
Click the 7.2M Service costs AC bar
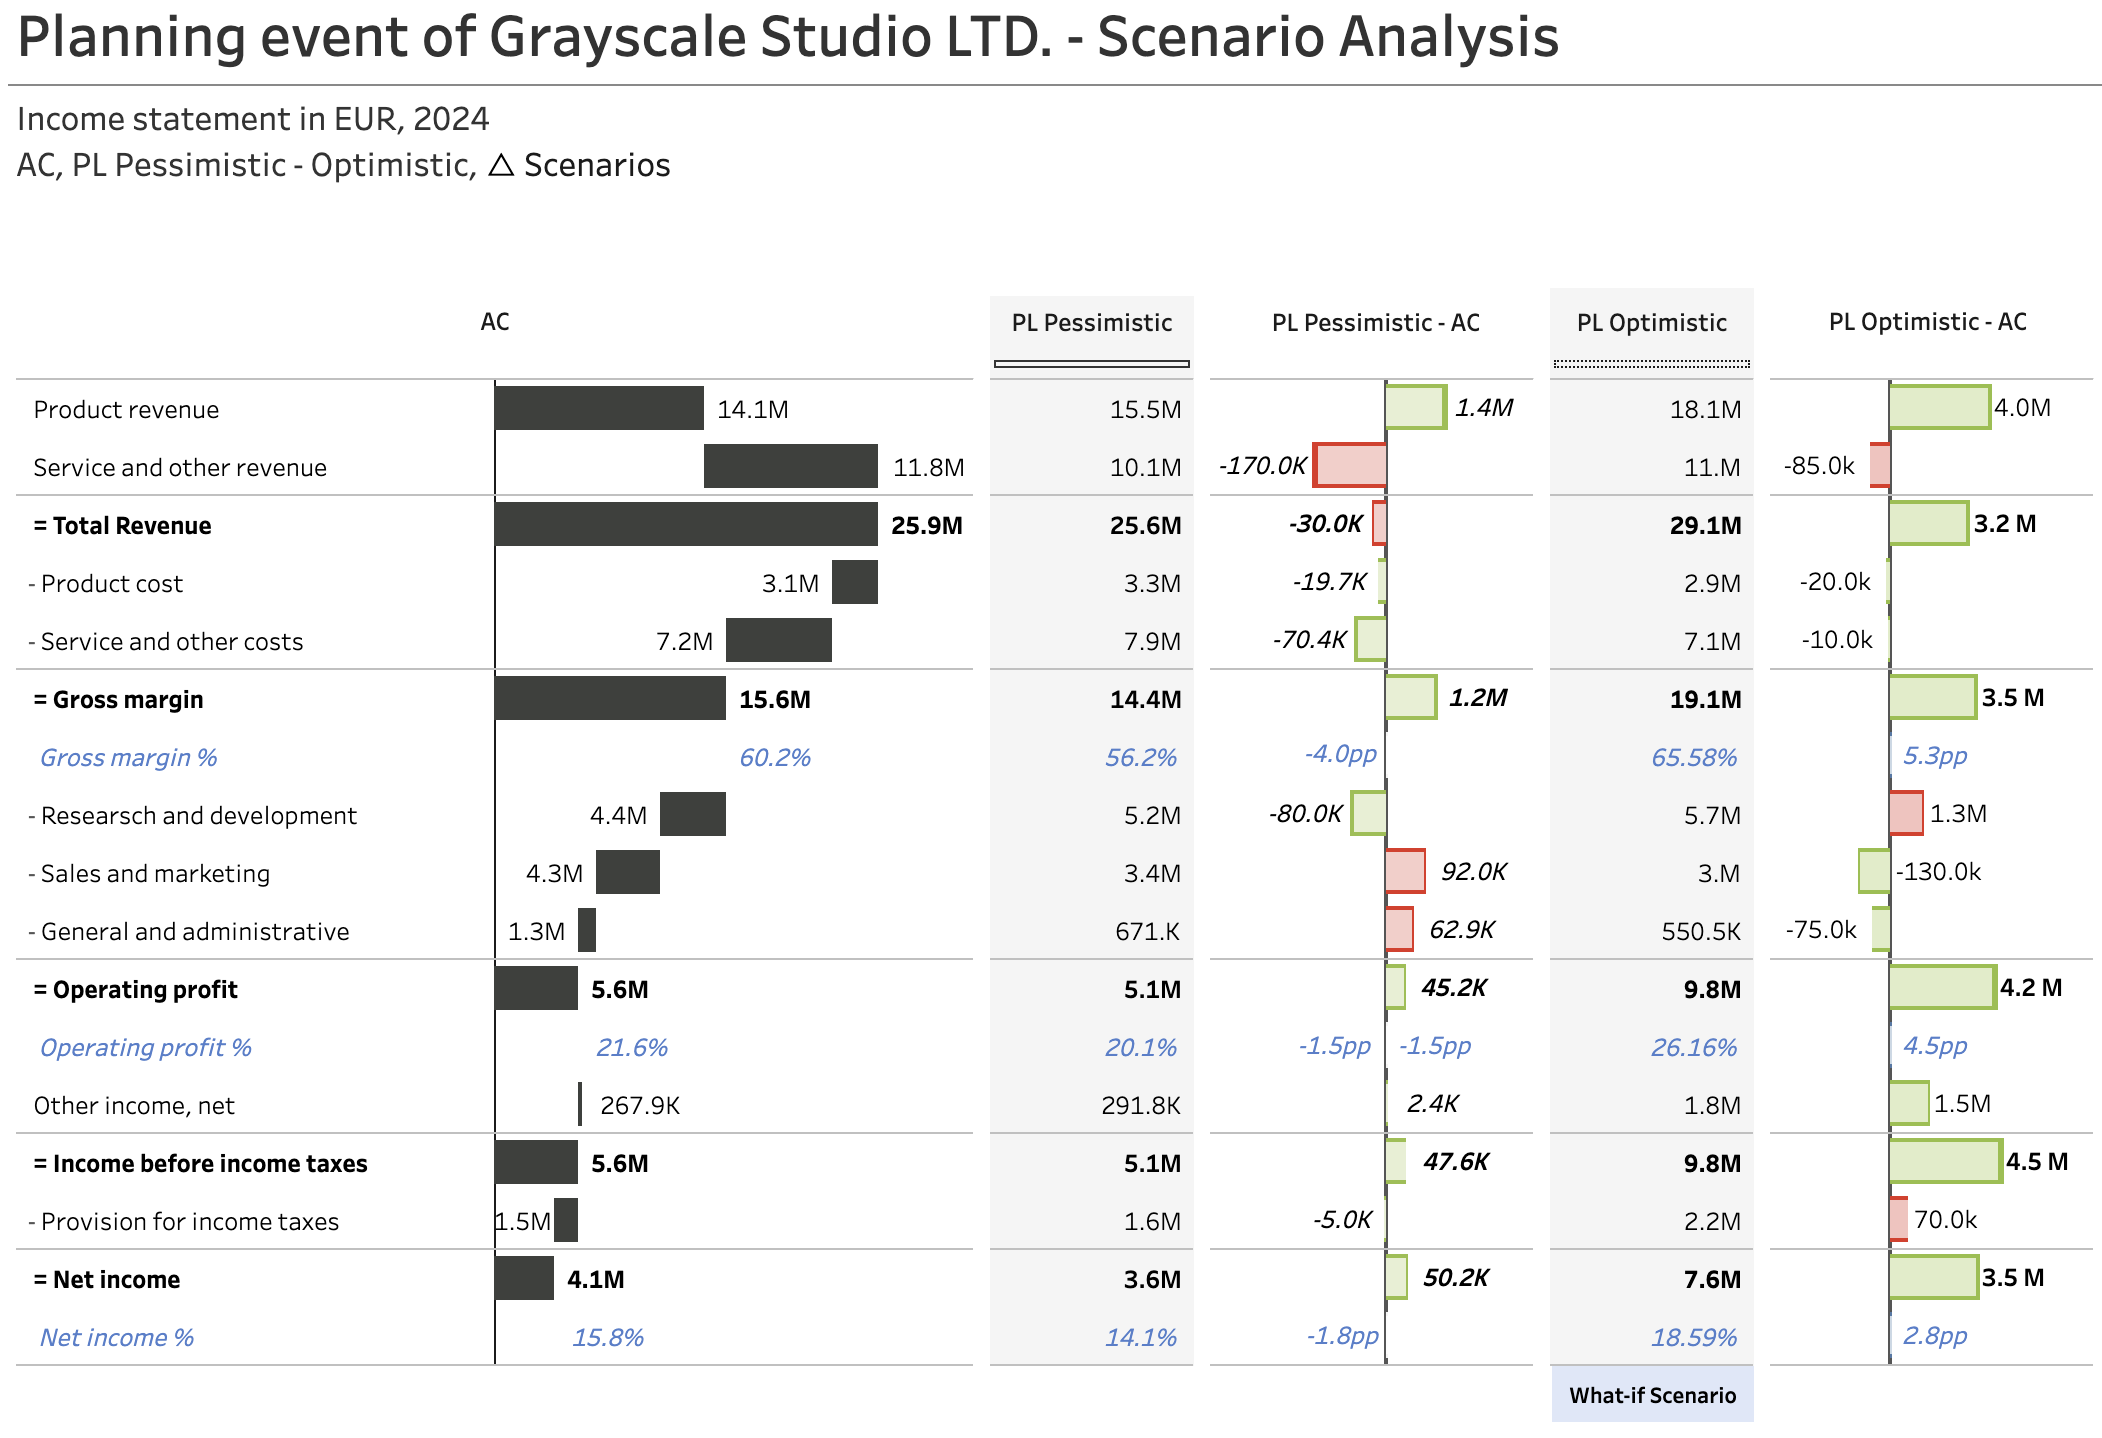point(779,640)
